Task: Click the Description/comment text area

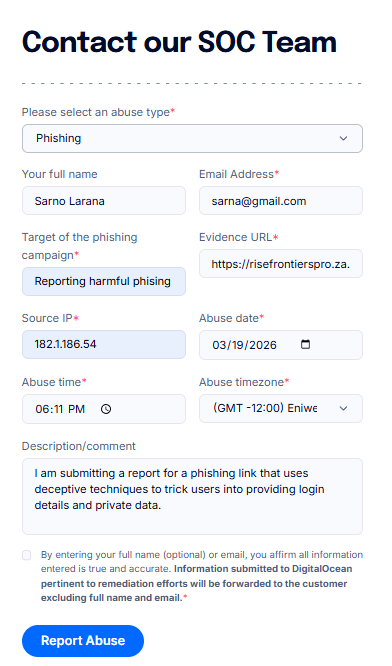Action: coord(192,496)
